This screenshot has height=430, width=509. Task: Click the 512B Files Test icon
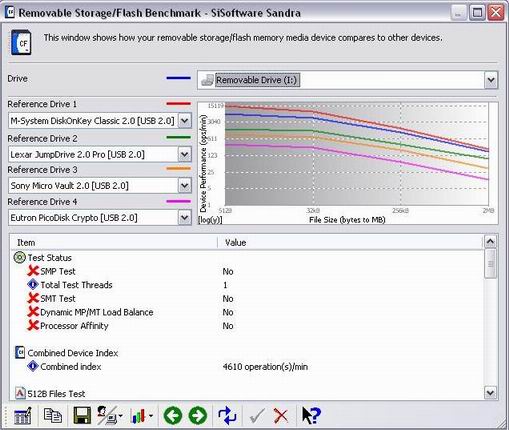pyautogui.click(x=20, y=393)
